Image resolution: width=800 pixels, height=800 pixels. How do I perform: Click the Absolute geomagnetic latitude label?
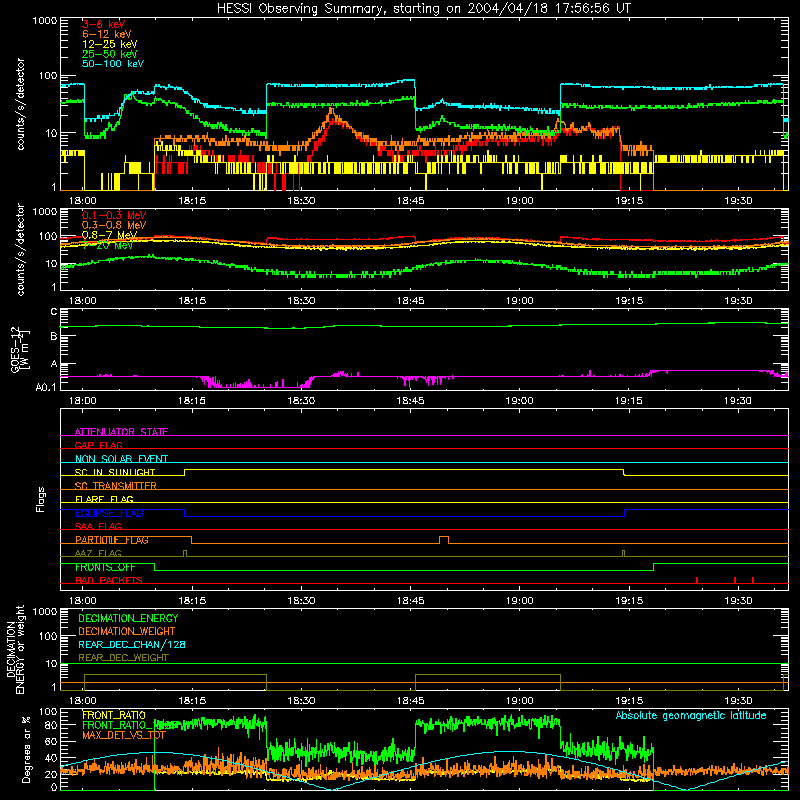tap(691, 715)
